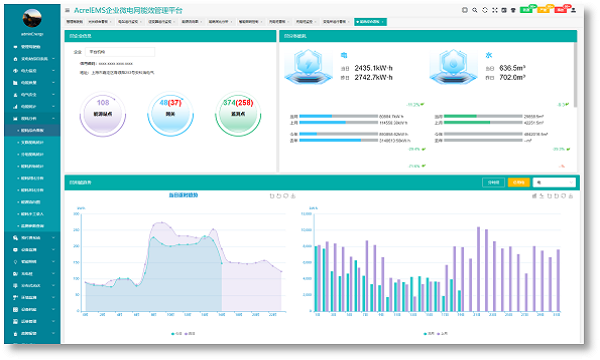Click the 2435.1kW·h electricity value
The image size is (600, 360).
[373, 68]
